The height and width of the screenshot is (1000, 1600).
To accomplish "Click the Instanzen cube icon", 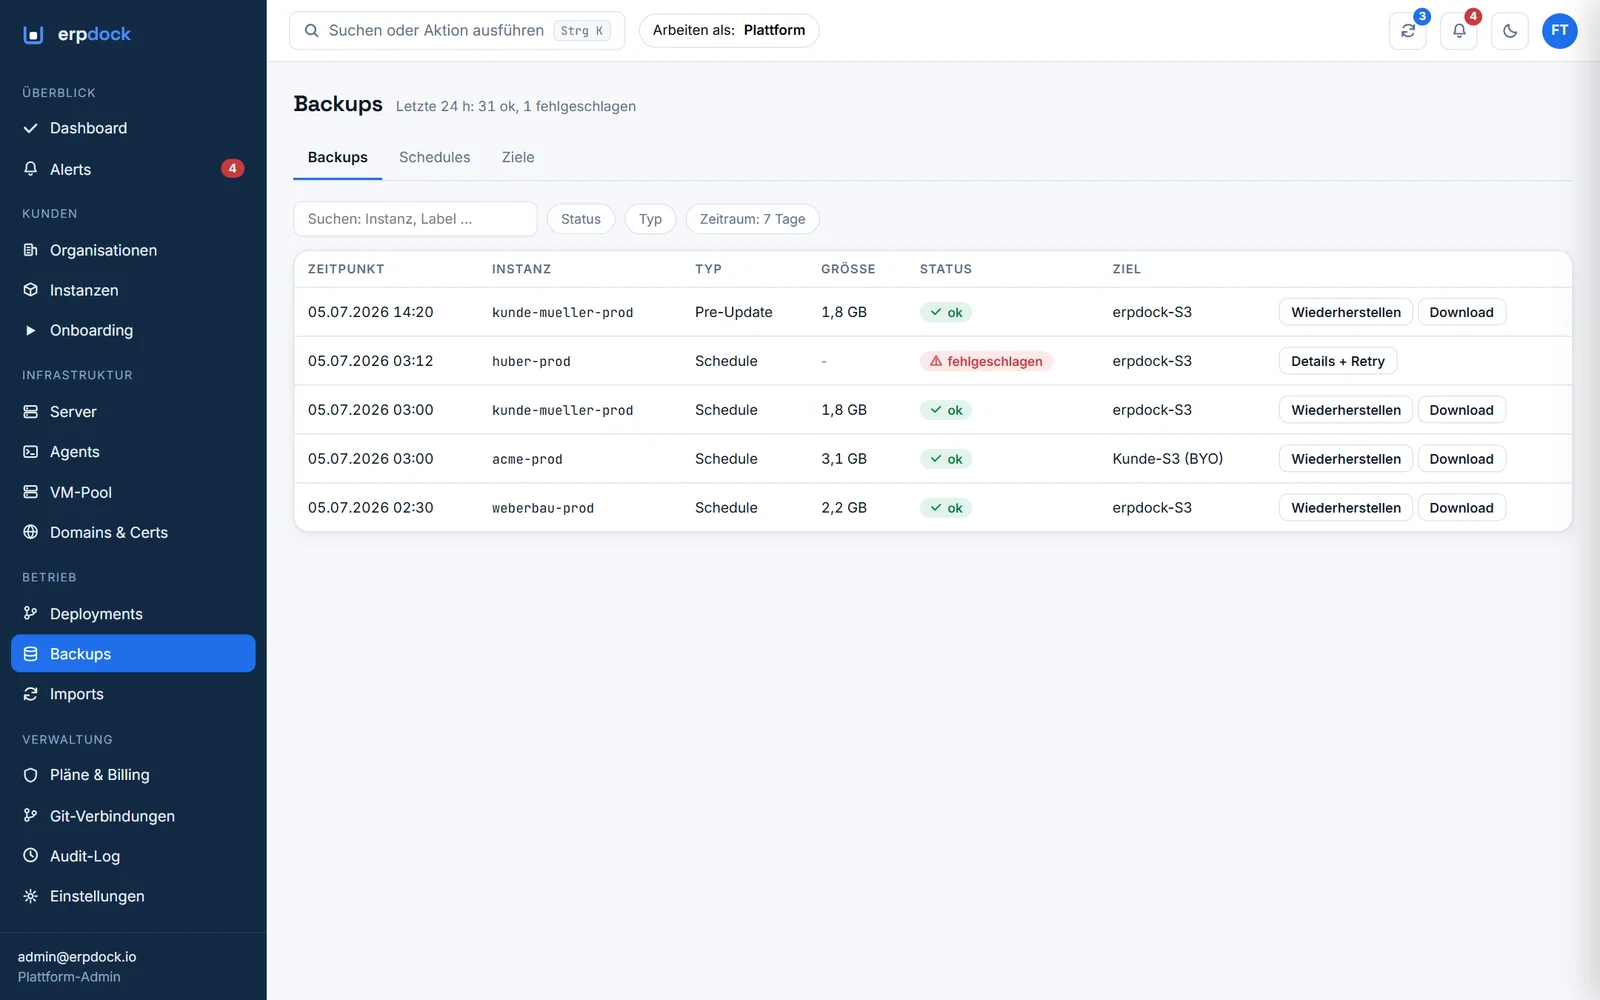I will [x=31, y=290].
